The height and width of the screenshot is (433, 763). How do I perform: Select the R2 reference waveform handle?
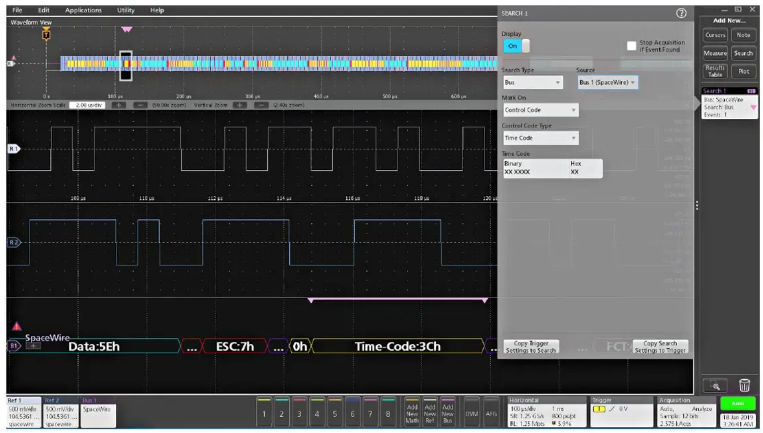[14, 242]
